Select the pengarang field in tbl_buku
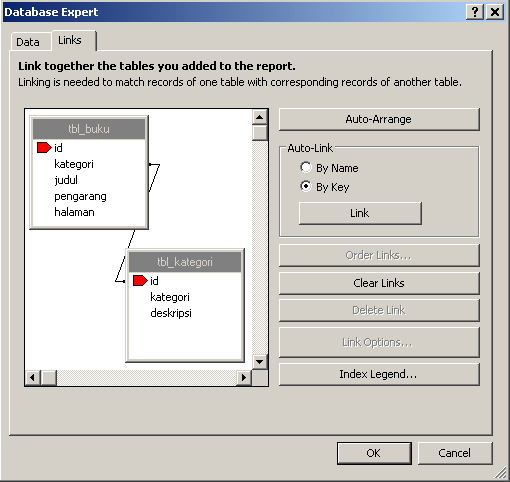 (80, 196)
